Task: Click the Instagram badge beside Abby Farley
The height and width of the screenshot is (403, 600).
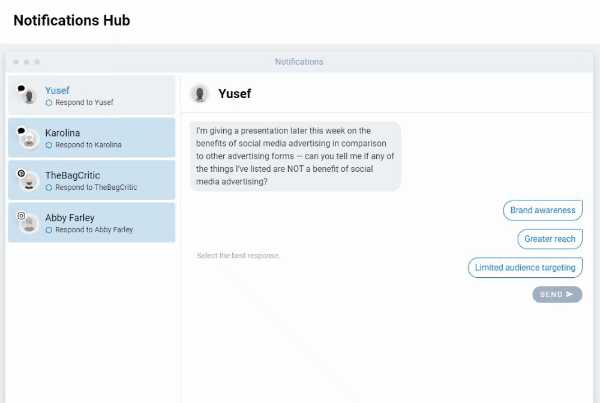Action: pyautogui.click(x=21, y=216)
